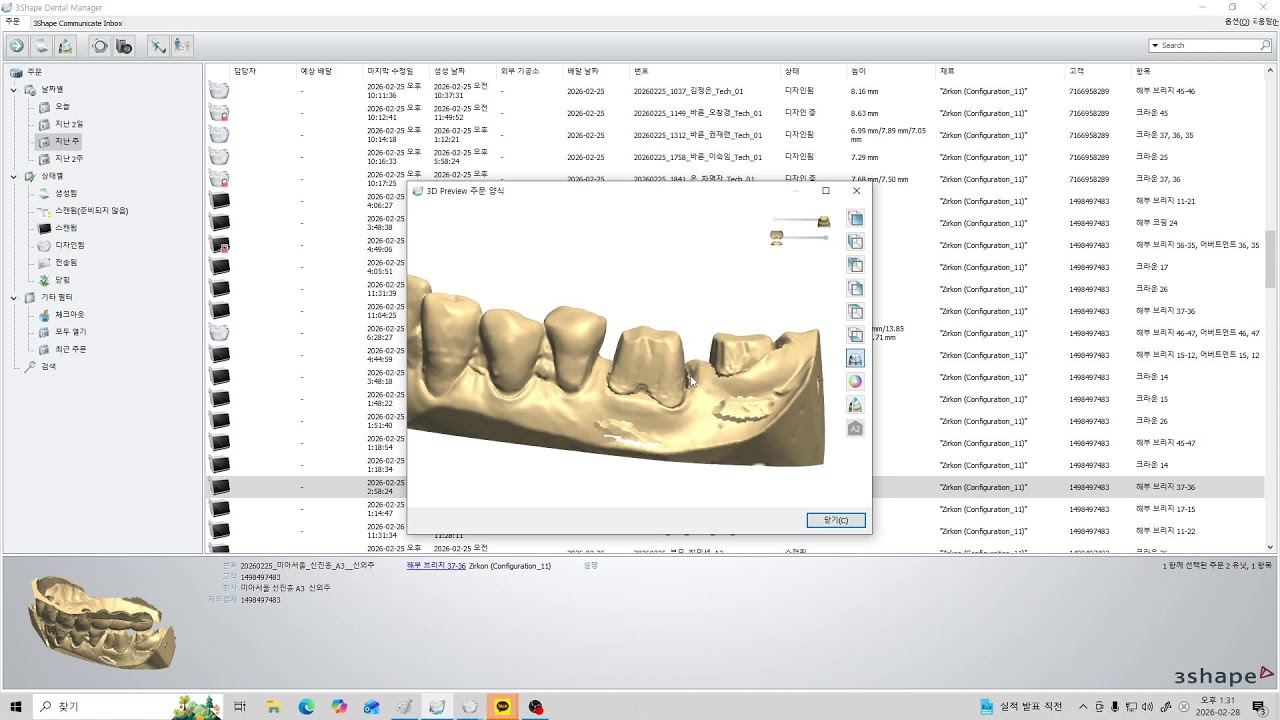
Task: Click the scanner icon in the main toolbar
Action: 41,45
